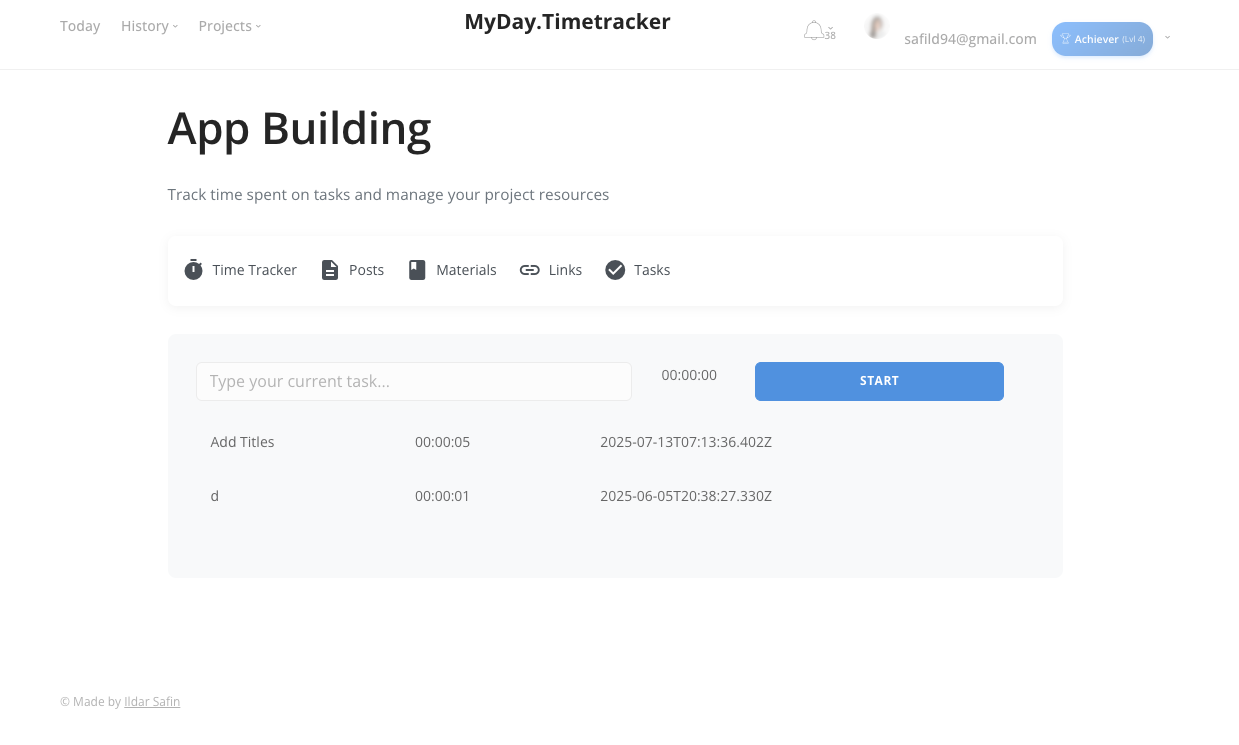Open the Ildar Safin footer link
Viewport: 1239px width, 745px height.
tap(152, 701)
